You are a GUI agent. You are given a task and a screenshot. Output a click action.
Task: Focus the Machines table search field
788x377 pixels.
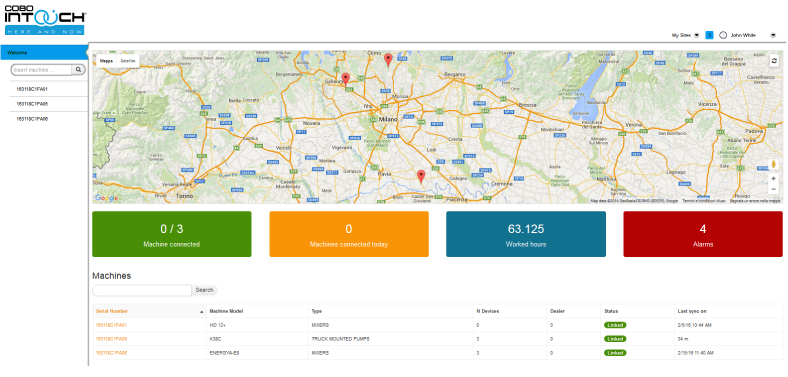[142, 290]
